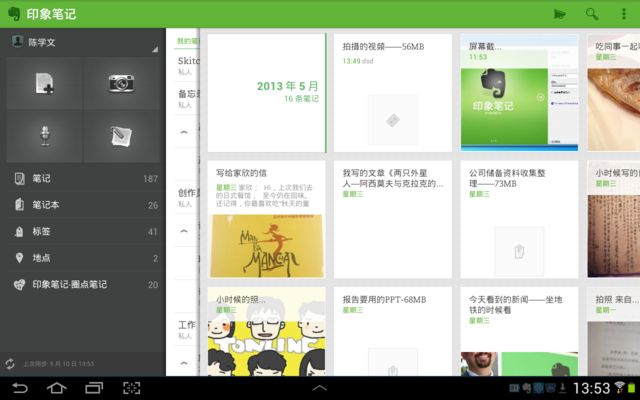Open 印象笔记·圈点笔记 section
Viewport: 640px width, 400px height.
coord(83,284)
